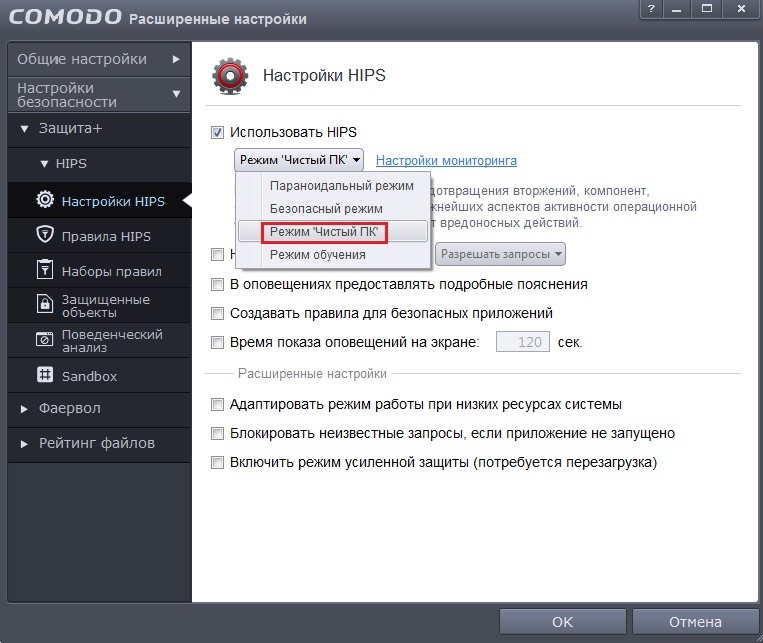Viewport: 763px width, 643px height.
Task: Open the Разрешать запросы dropdown
Action: (x=500, y=254)
